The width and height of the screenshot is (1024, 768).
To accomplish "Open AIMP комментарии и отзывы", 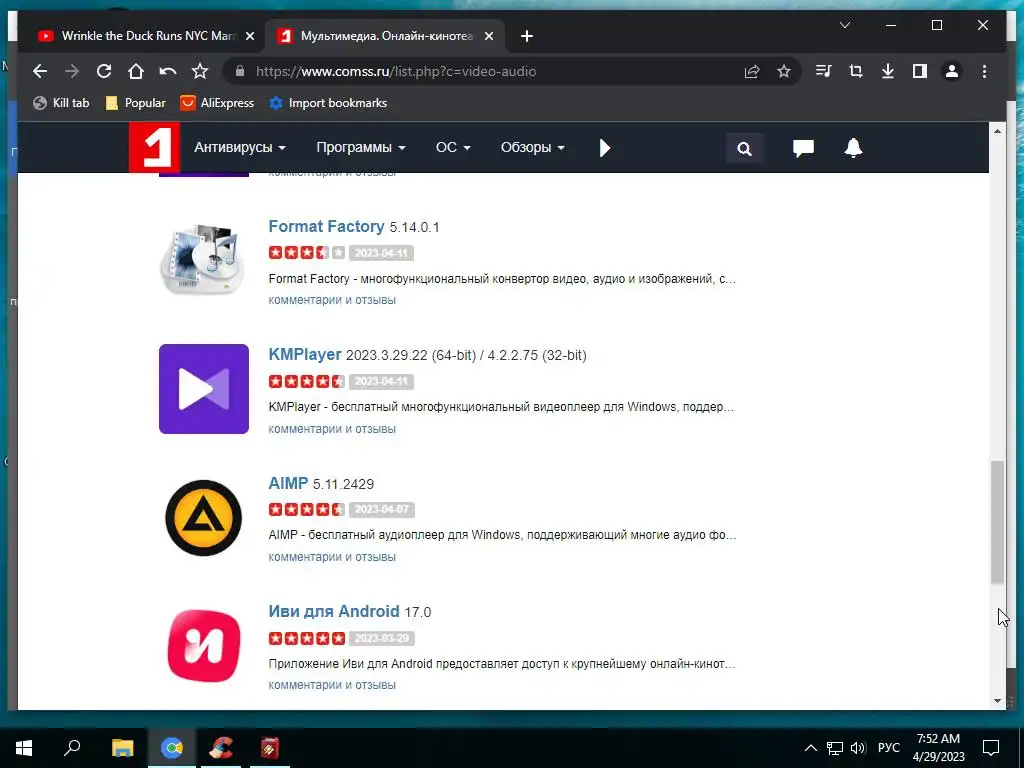I will pyautogui.click(x=332, y=556).
